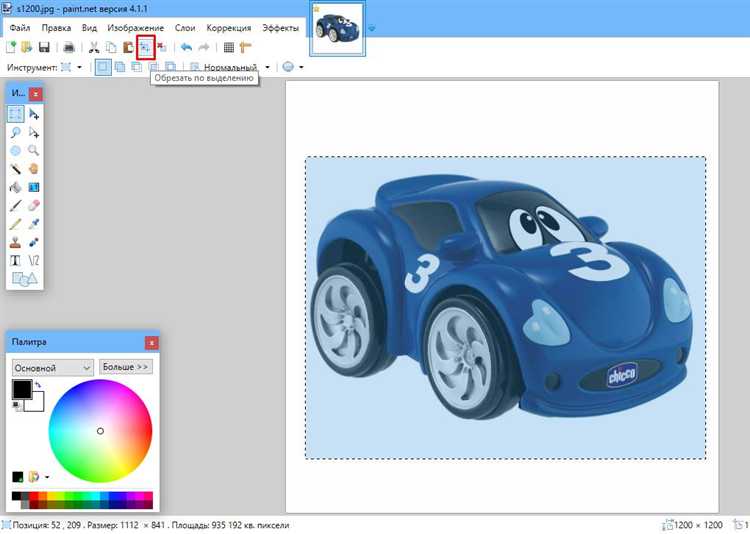Select the Paint Bucket tool

[x=16, y=187]
